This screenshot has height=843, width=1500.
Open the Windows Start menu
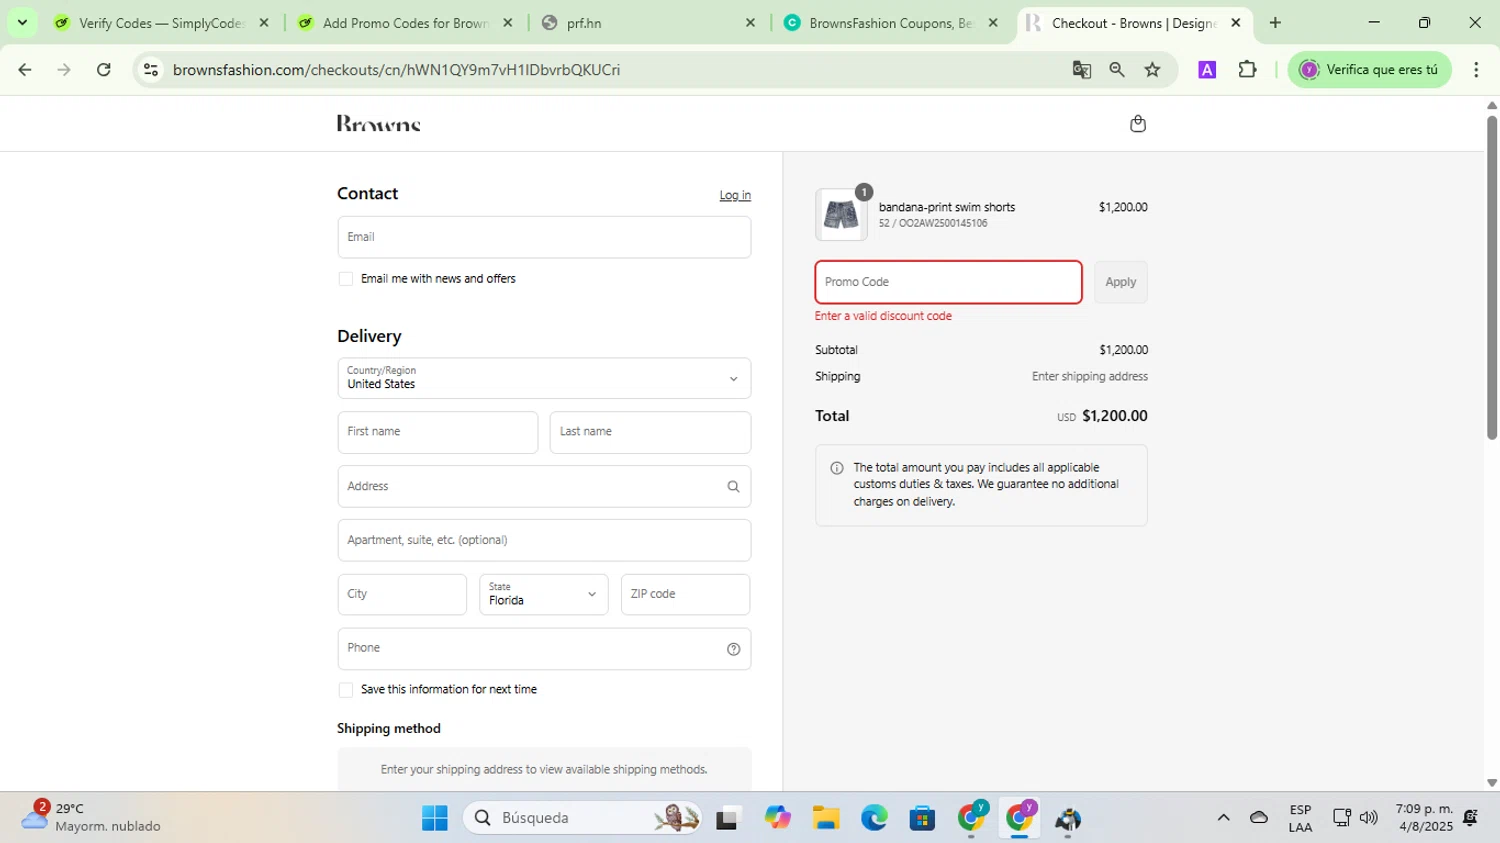435,819
